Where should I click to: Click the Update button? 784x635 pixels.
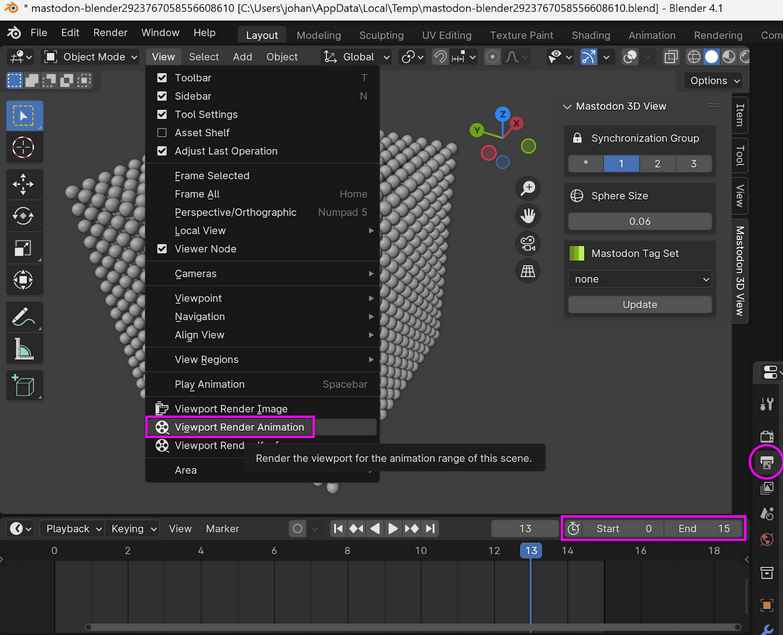(640, 304)
